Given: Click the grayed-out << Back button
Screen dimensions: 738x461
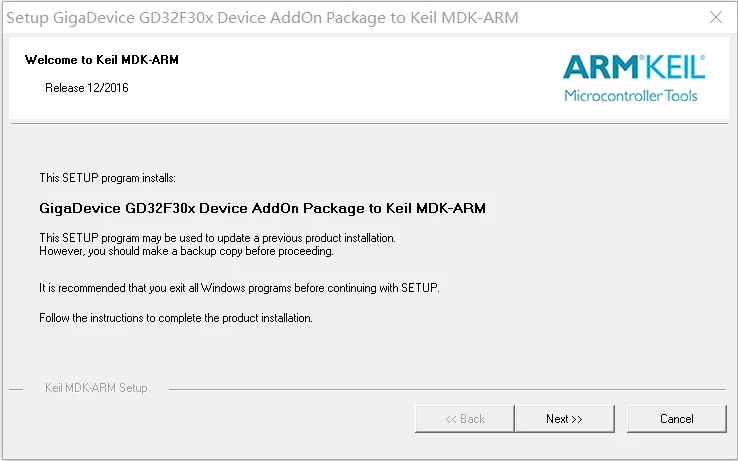Looking at the screenshot, I should tap(465, 419).
